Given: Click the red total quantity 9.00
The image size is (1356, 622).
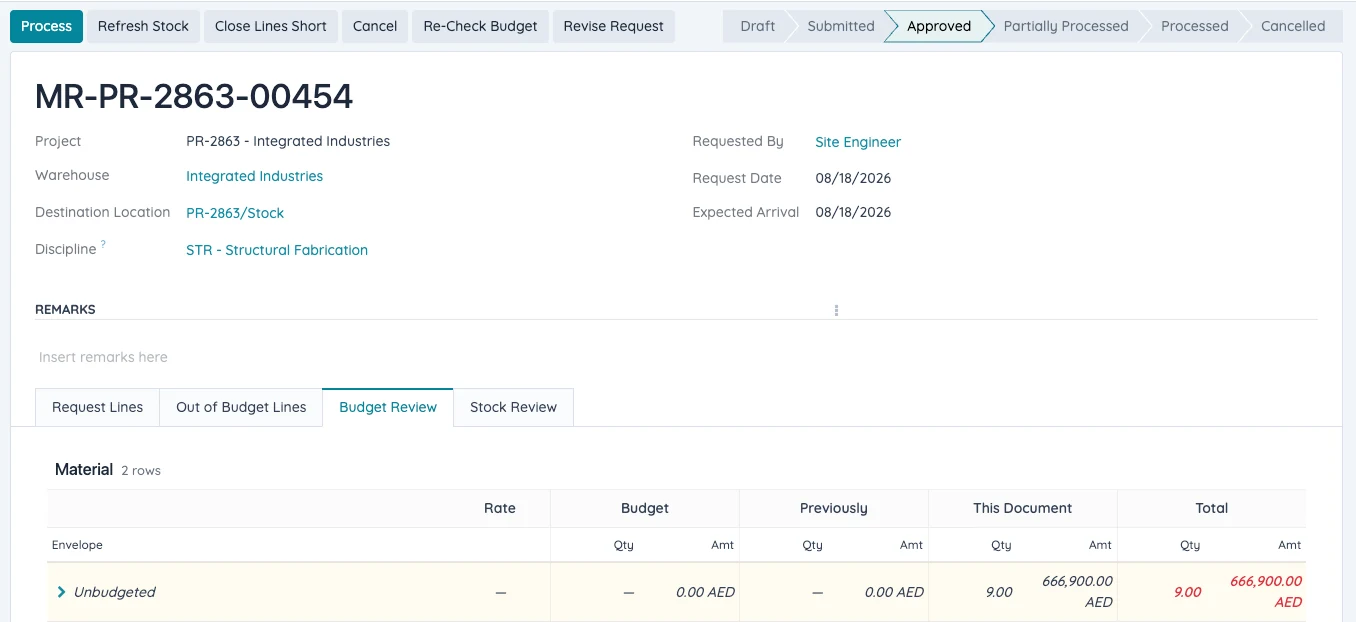Looking at the screenshot, I should point(1187,592).
